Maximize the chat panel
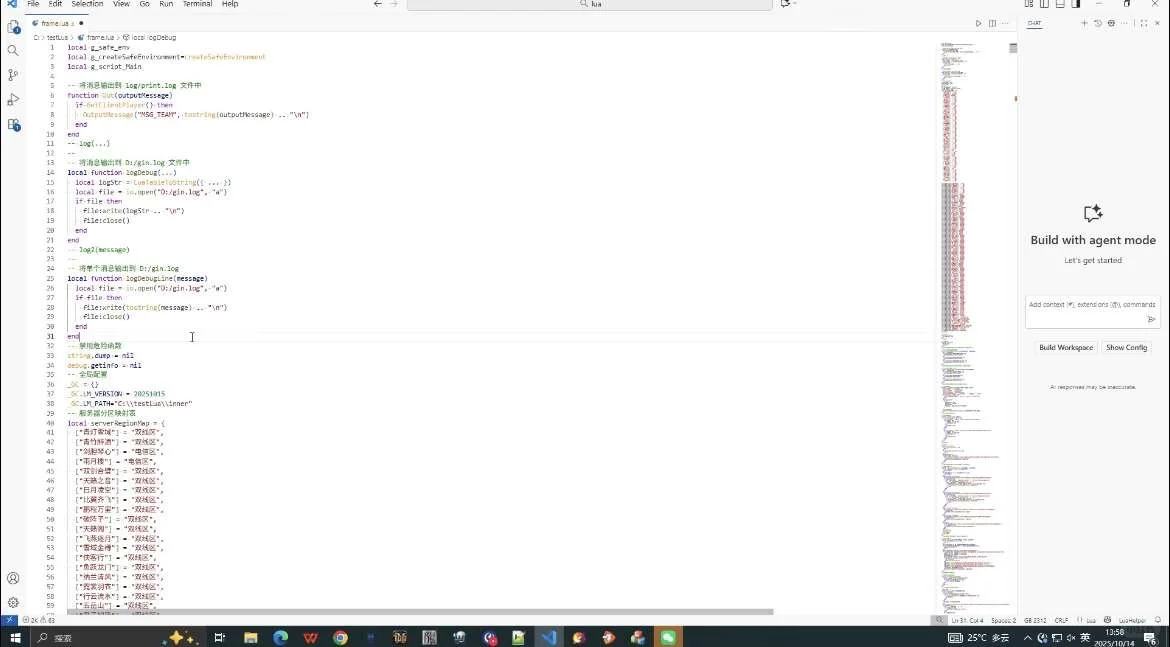 (x=1144, y=23)
